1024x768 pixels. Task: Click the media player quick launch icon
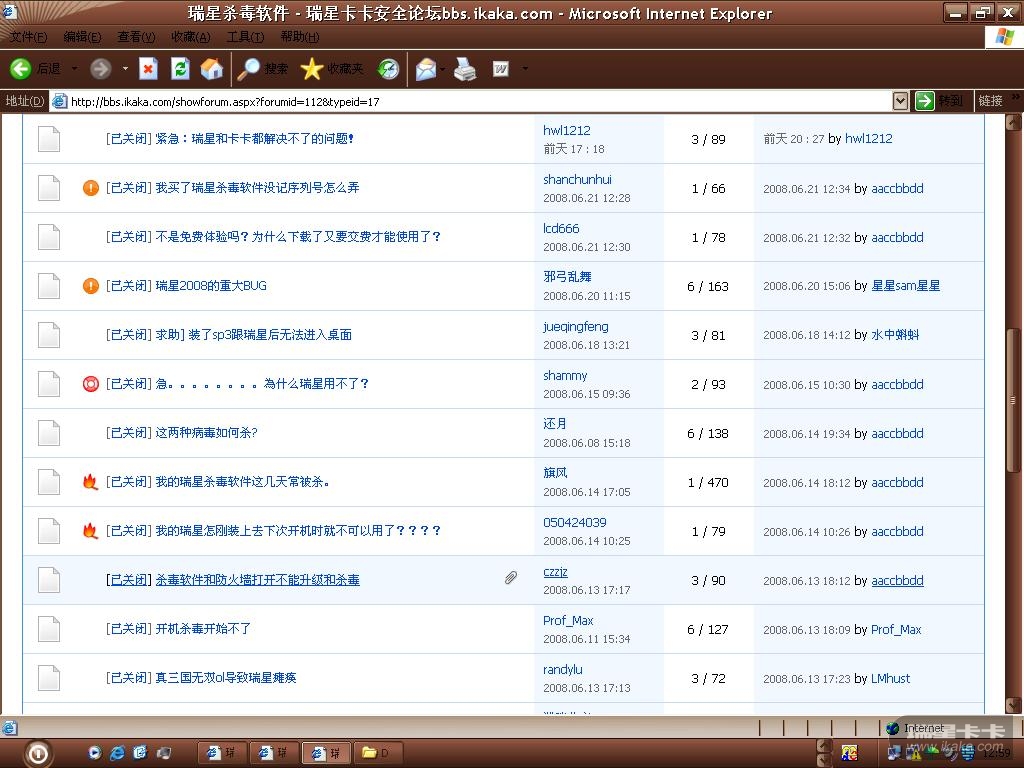click(x=95, y=753)
